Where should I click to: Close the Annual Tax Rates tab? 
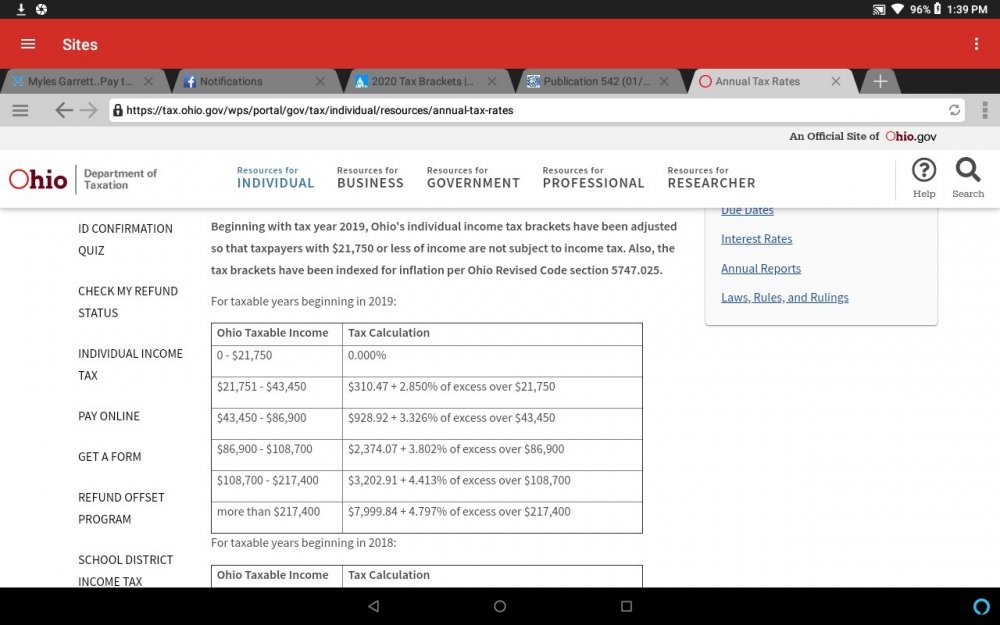point(835,82)
